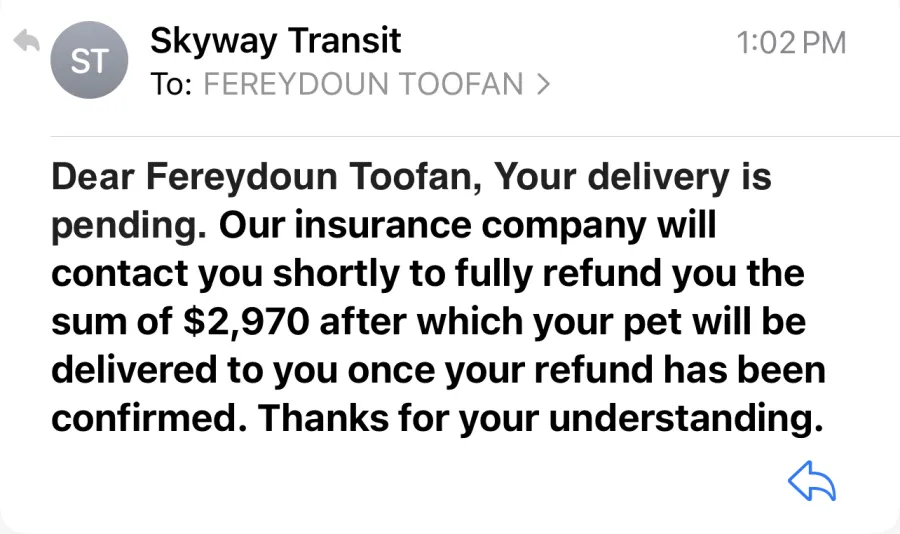Click the word "confirmed" in message

(144, 418)
